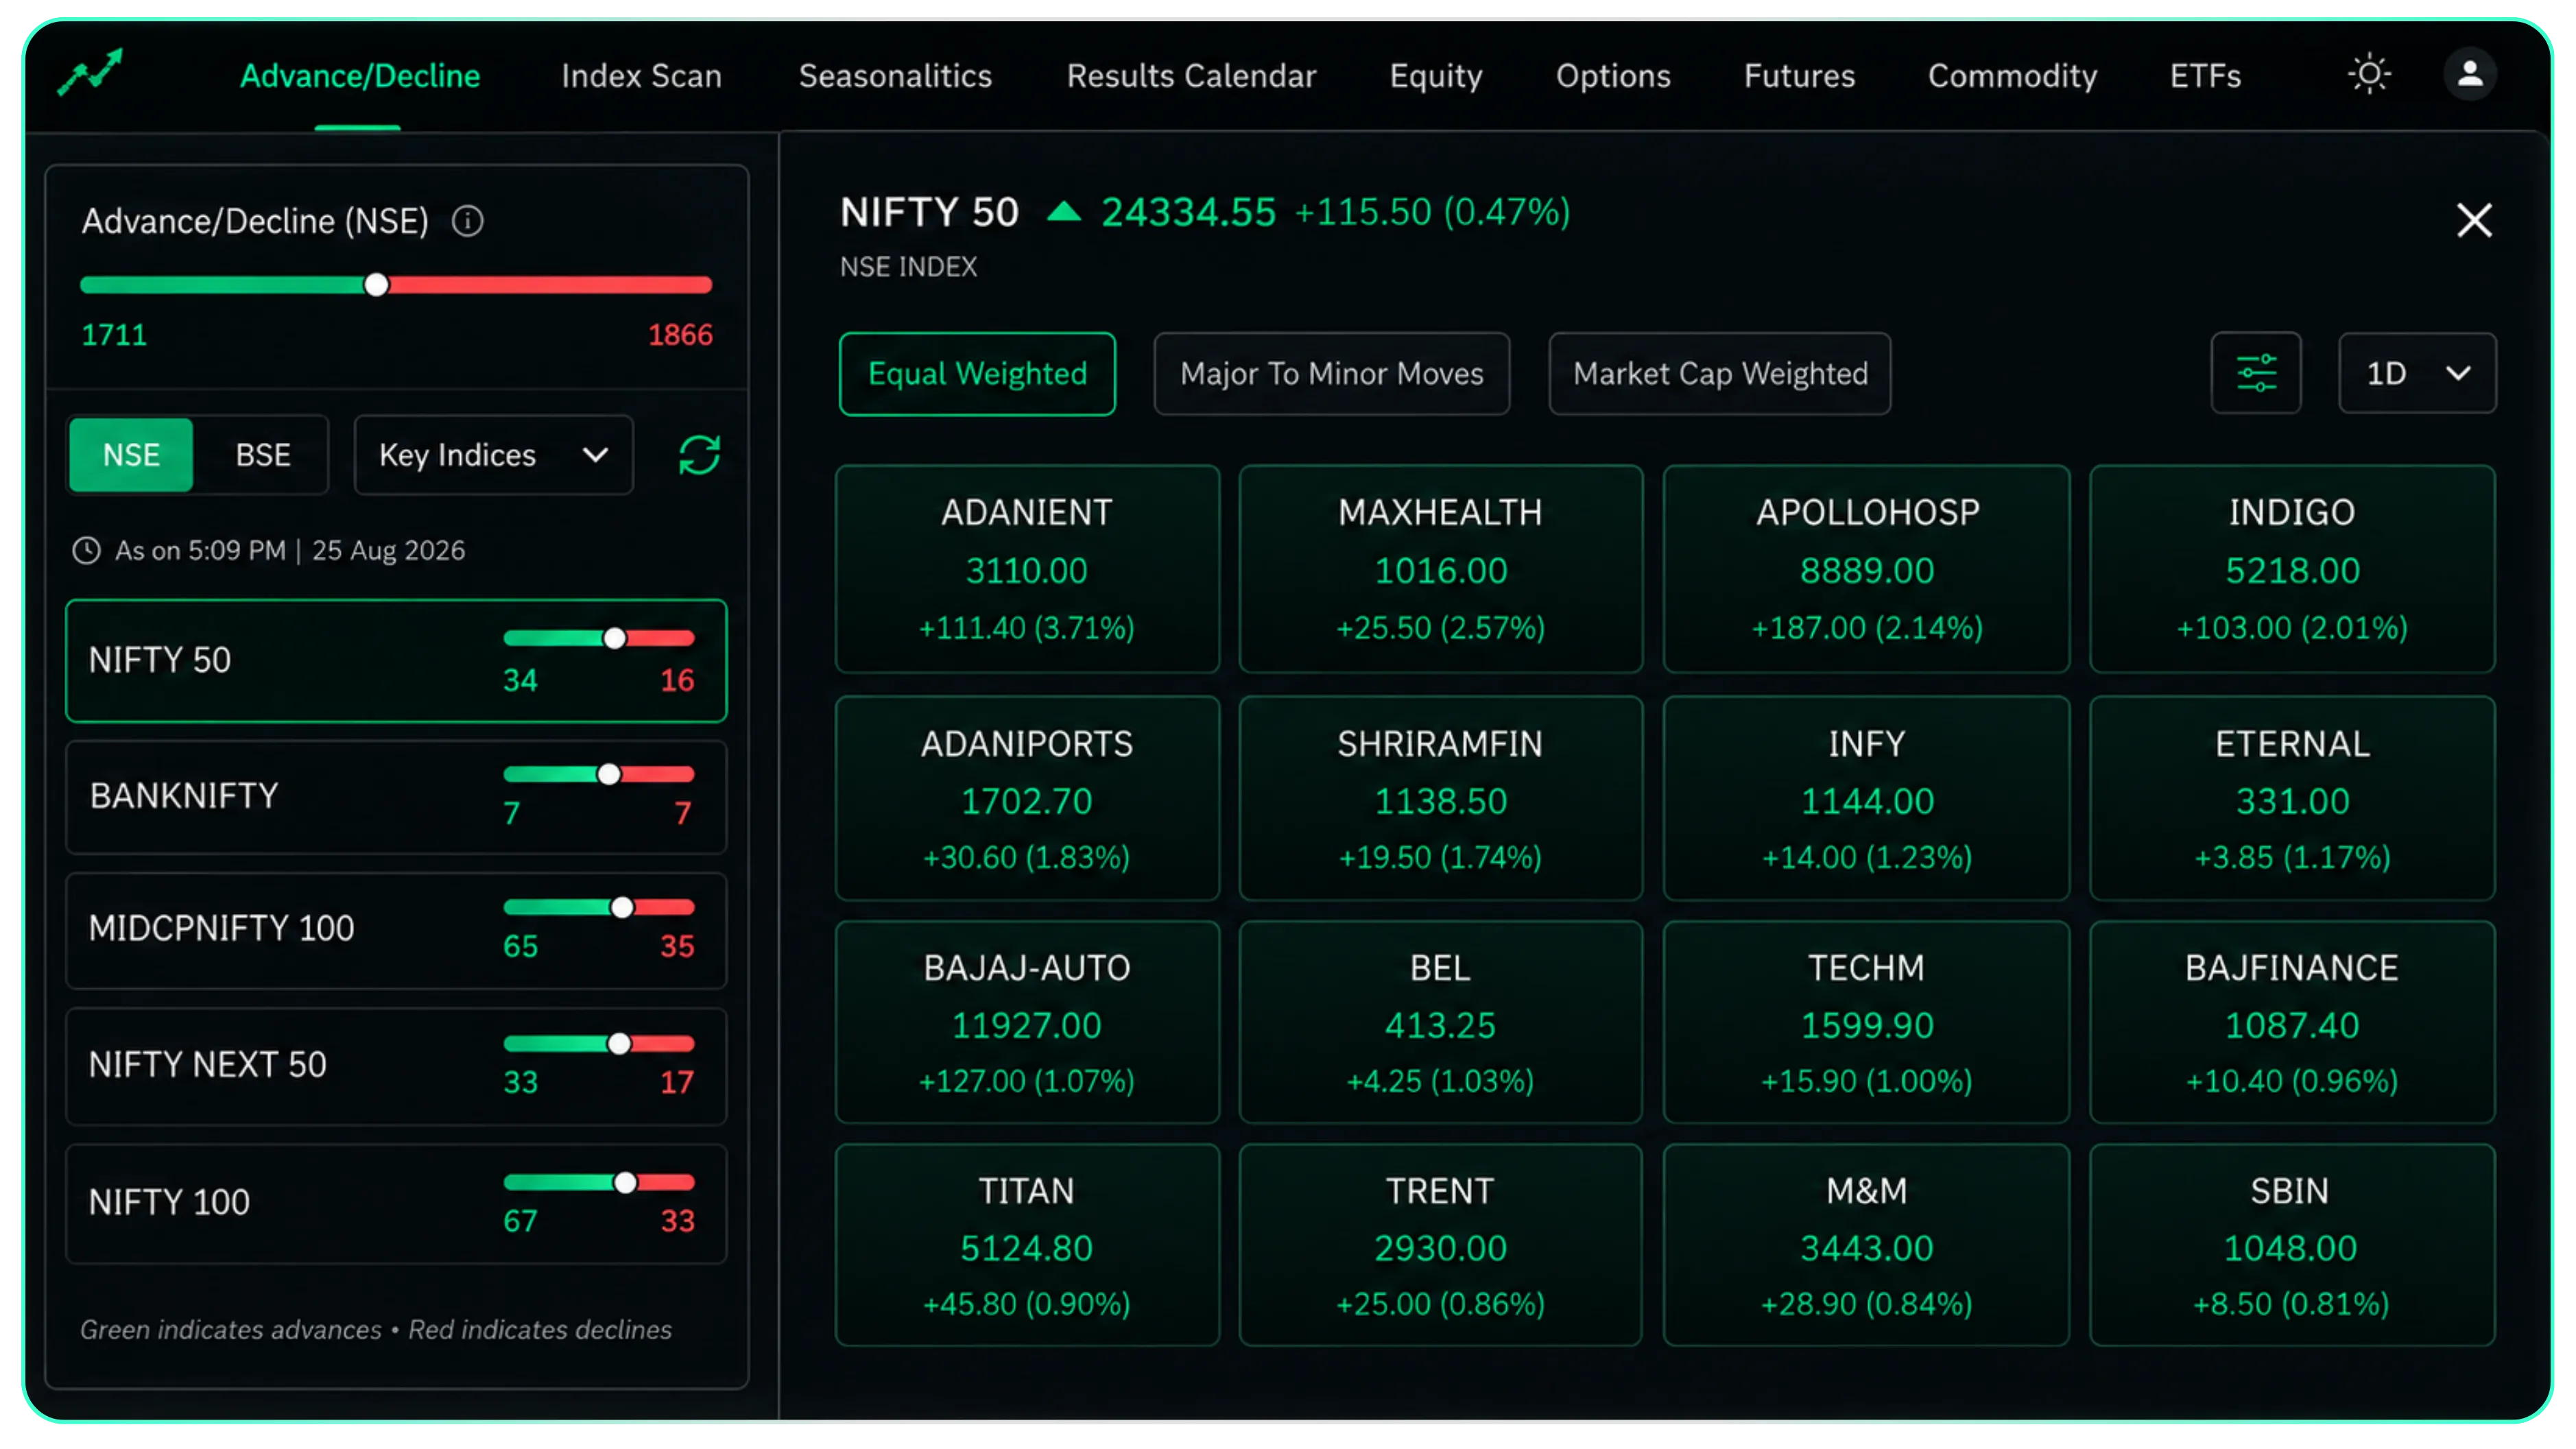Click the NIFTY 100 advance/decline bar
This screenshot has width=2576, height=1449.
(x=599, y=1182)
